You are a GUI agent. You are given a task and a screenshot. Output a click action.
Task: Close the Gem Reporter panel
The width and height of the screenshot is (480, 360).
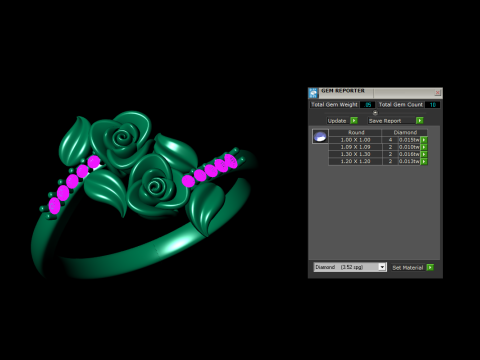(438, 92)
